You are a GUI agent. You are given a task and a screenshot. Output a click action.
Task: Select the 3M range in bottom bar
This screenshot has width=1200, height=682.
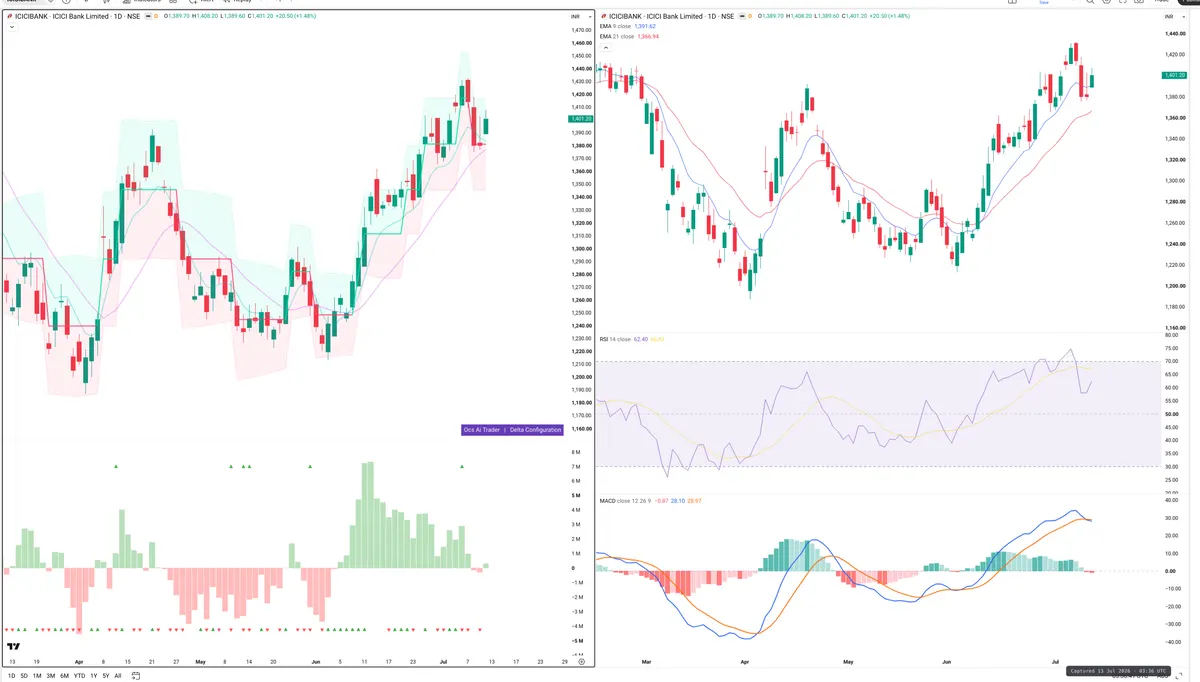(x=51, y=676)
